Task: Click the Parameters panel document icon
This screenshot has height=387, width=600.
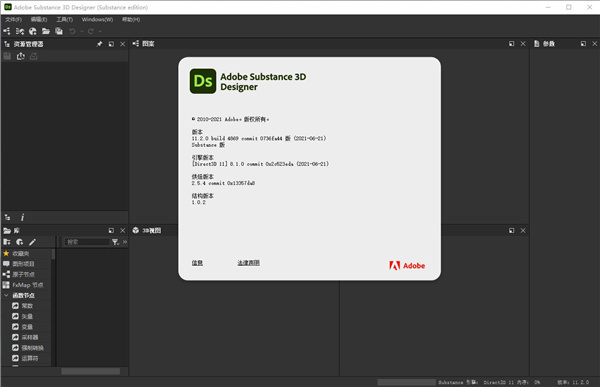Action: pos(537,44)
